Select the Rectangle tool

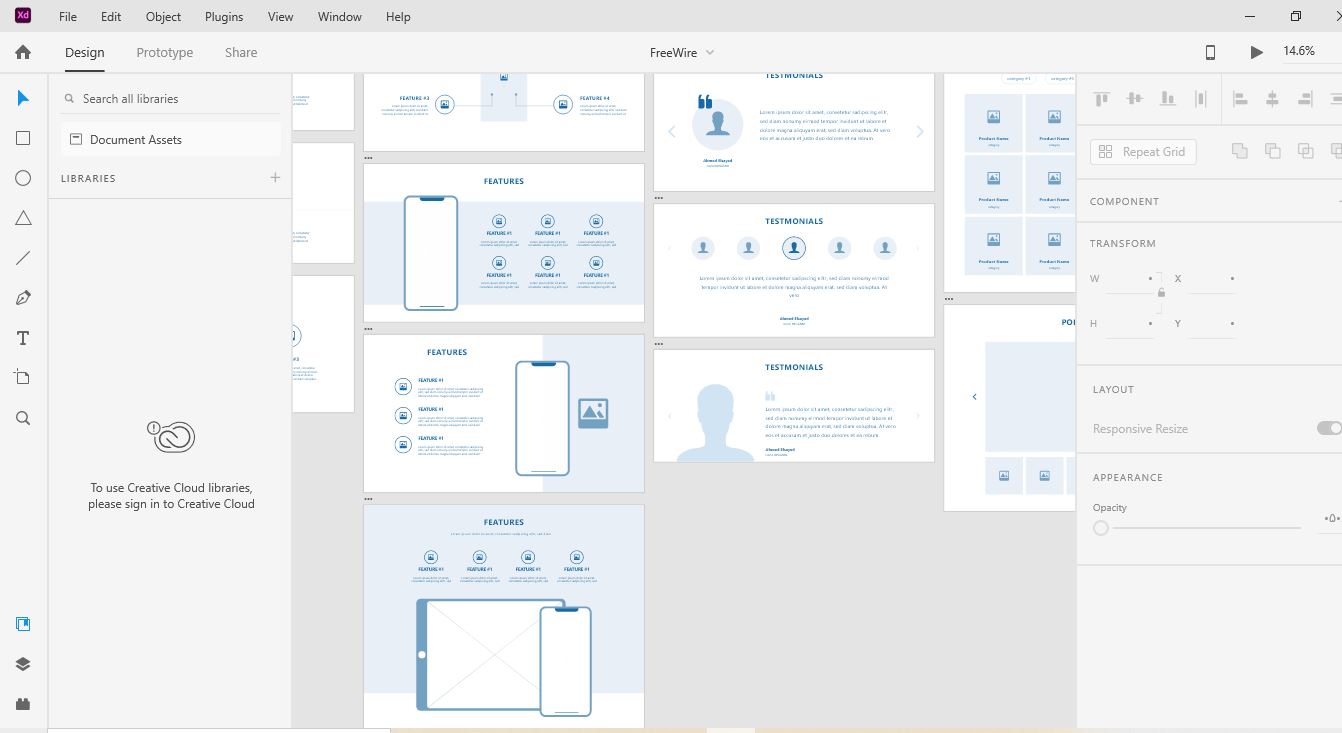(23, 138)
